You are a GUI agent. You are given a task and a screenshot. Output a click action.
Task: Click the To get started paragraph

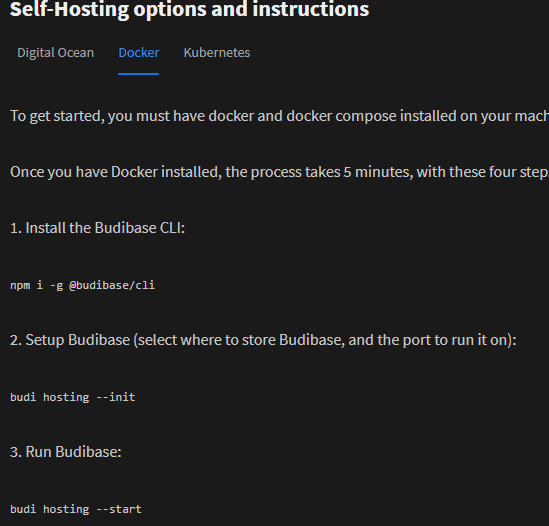pos(279,116)
